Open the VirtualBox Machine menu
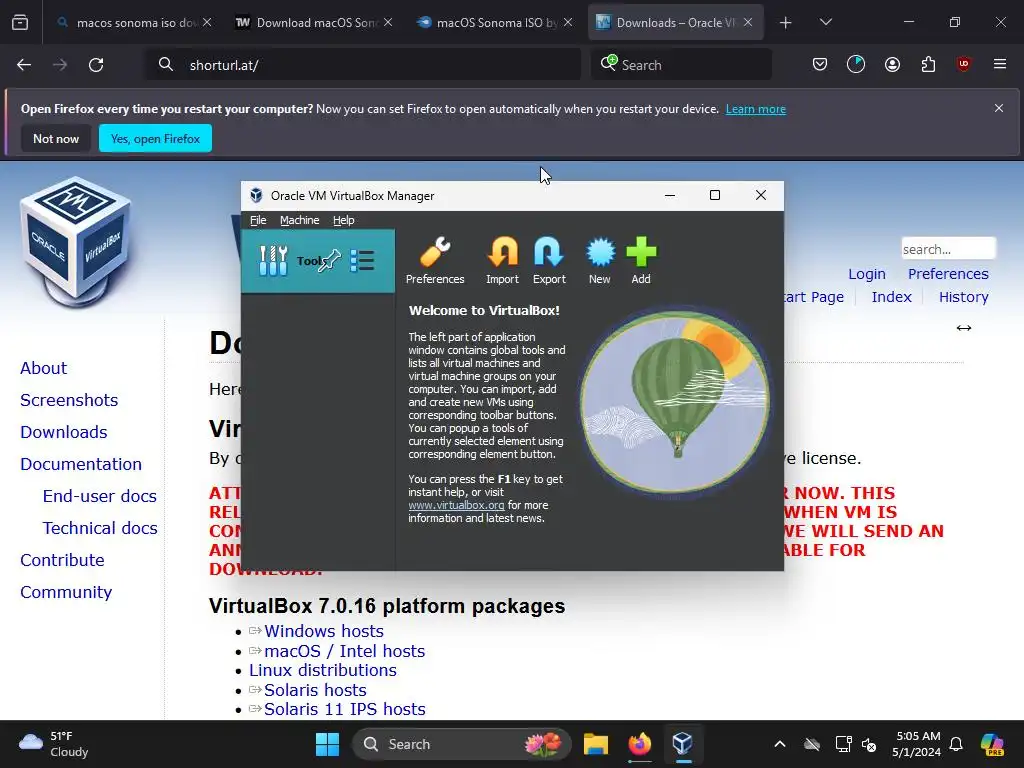This screenshot has height=768, width=1024. 300,220
